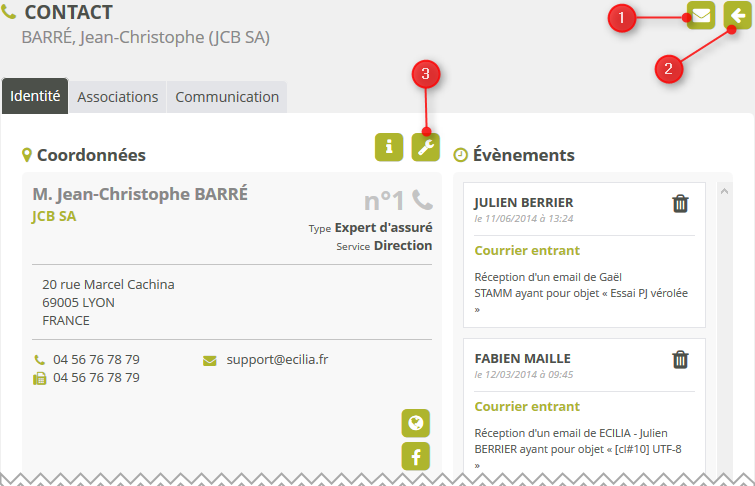
Task: Click the Facebook icon
Action: pyautogui.click(x=415, y=457)
